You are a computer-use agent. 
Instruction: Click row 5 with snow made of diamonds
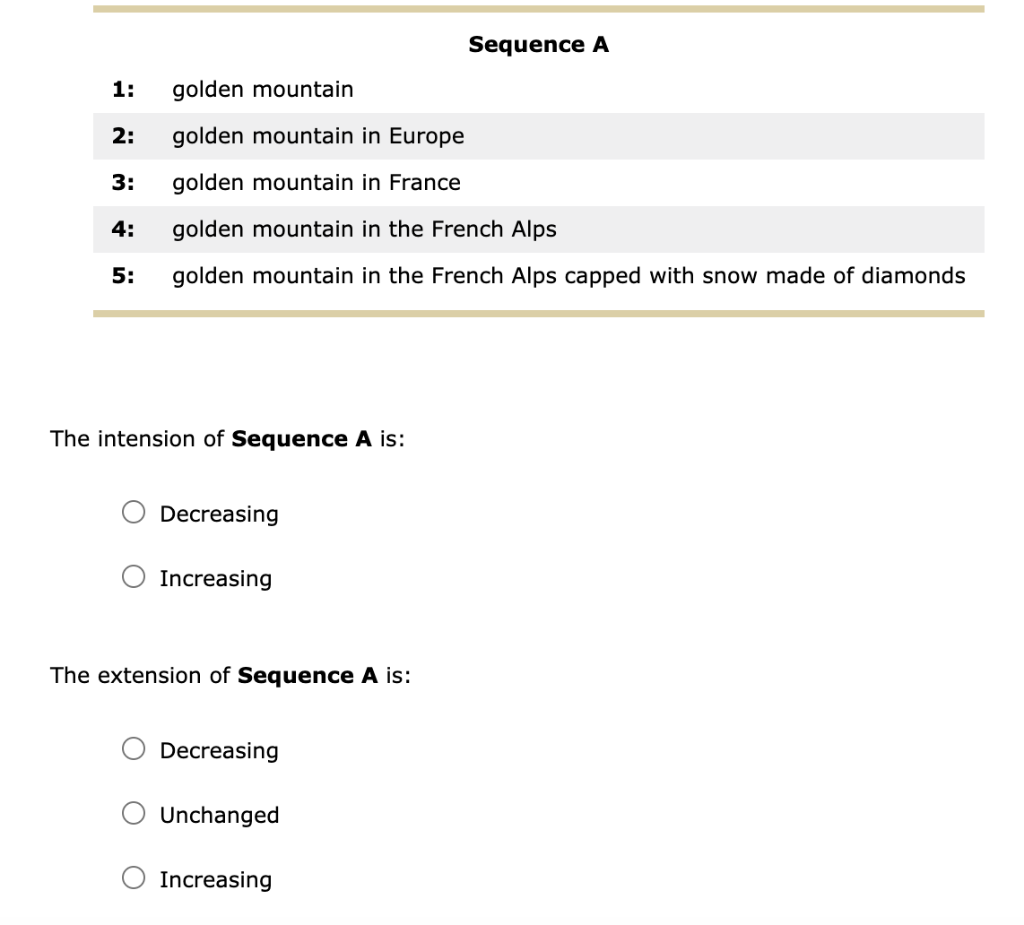click(x=569, y=276)
